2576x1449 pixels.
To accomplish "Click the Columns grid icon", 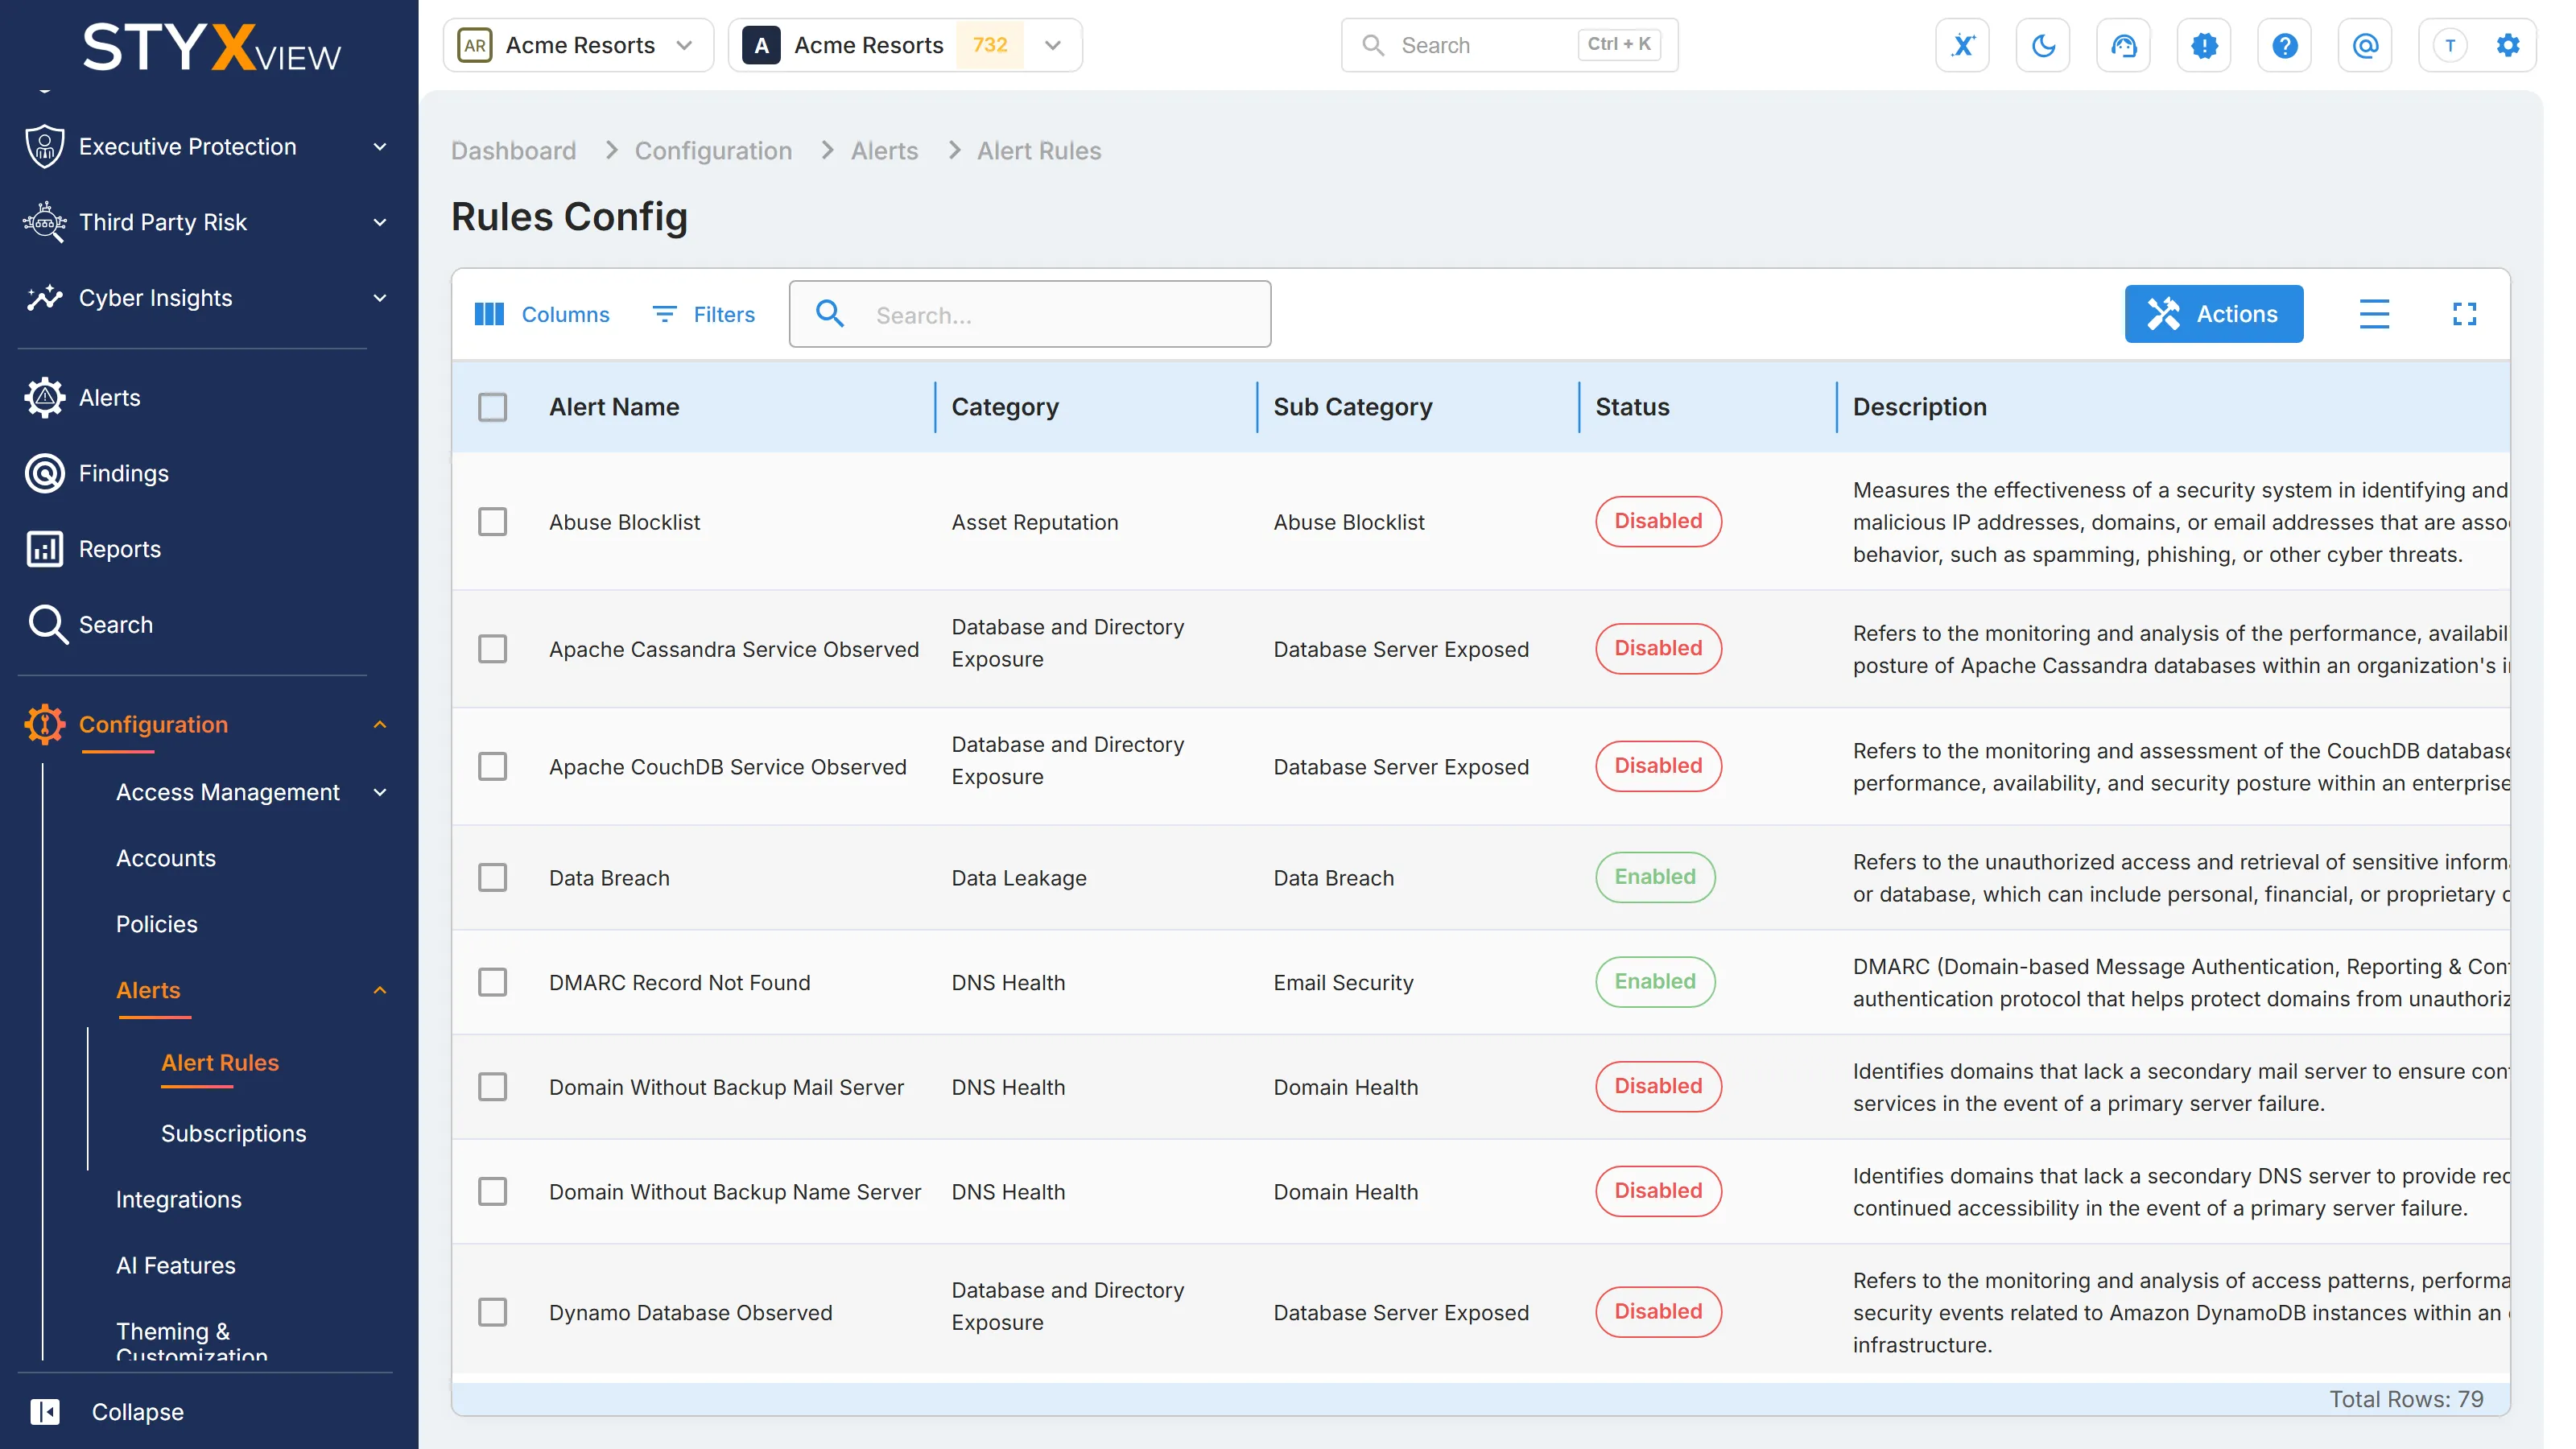I will click(x=488, y=314).
